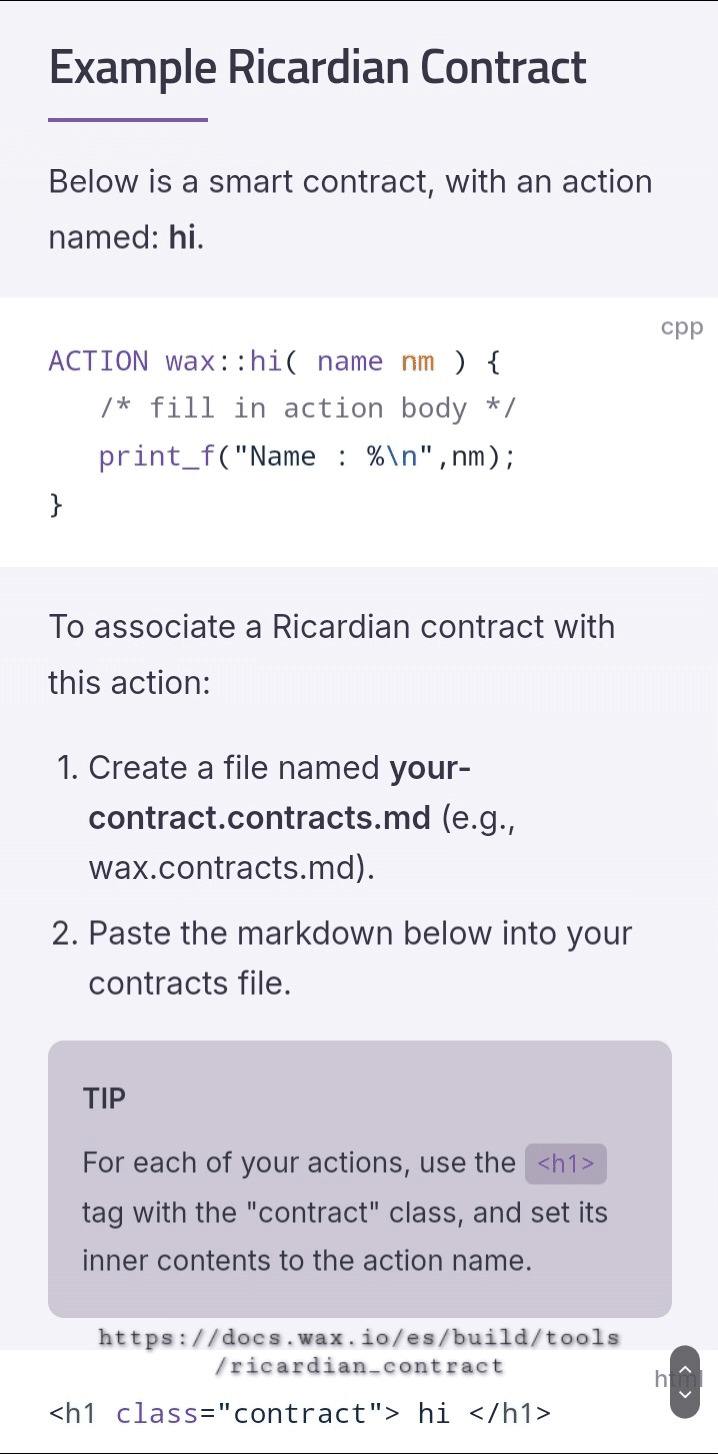Click the ACTION wax::hi code line
The width and height of the screenshot is (718, 1454).
(x=274, y=361)
